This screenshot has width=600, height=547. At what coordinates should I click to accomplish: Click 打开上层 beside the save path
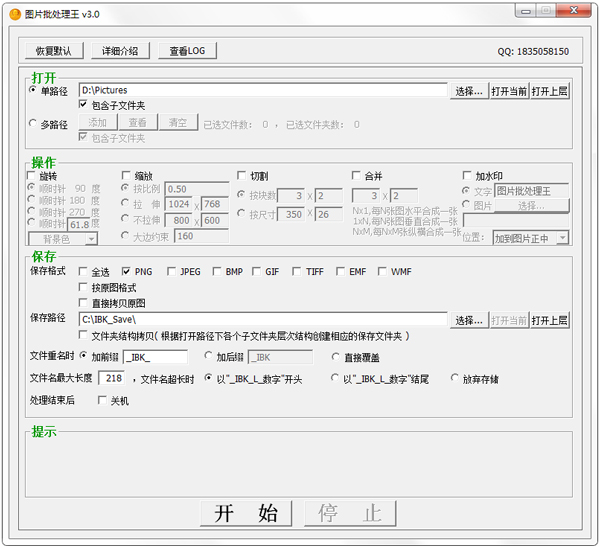[x=549, y=320]
